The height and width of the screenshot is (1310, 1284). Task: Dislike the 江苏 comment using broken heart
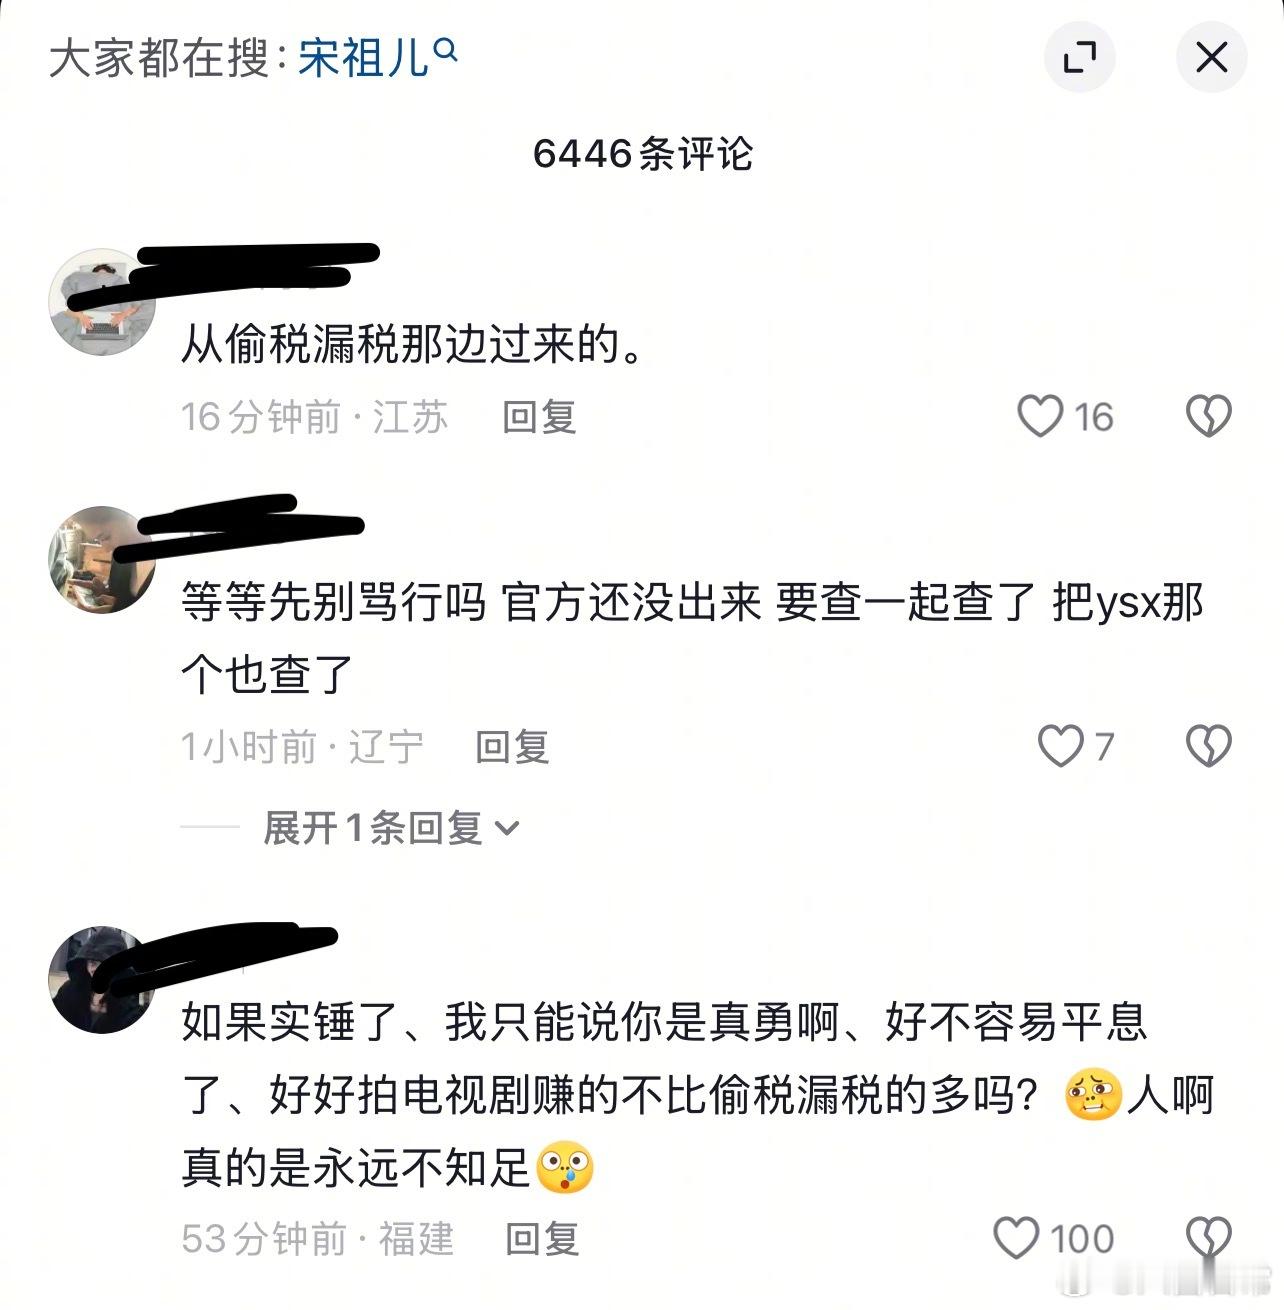click(x=1208, y=416)
